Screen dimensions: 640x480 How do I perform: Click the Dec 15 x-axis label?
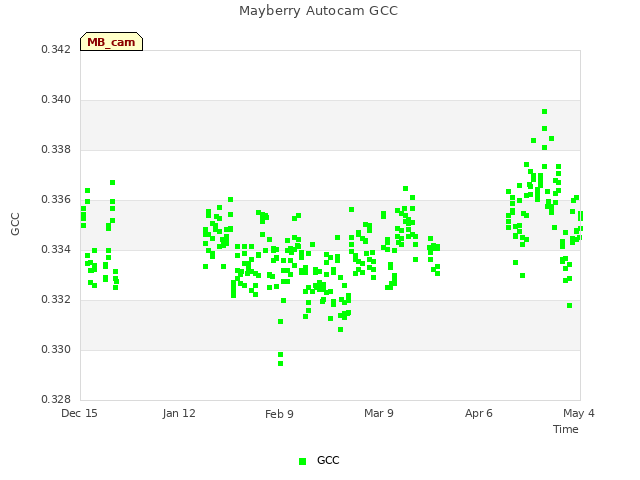[x=79, y=413]
